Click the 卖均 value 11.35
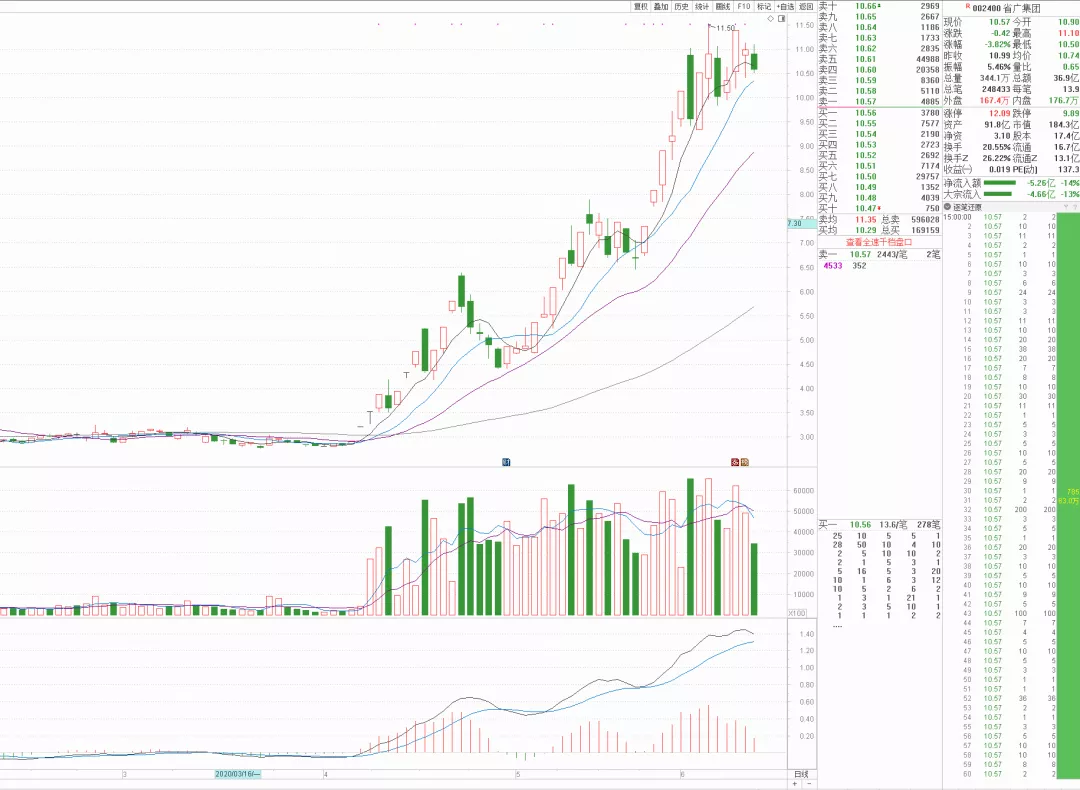The height and width of the screenshot is (790, 1080). [866, 220]
